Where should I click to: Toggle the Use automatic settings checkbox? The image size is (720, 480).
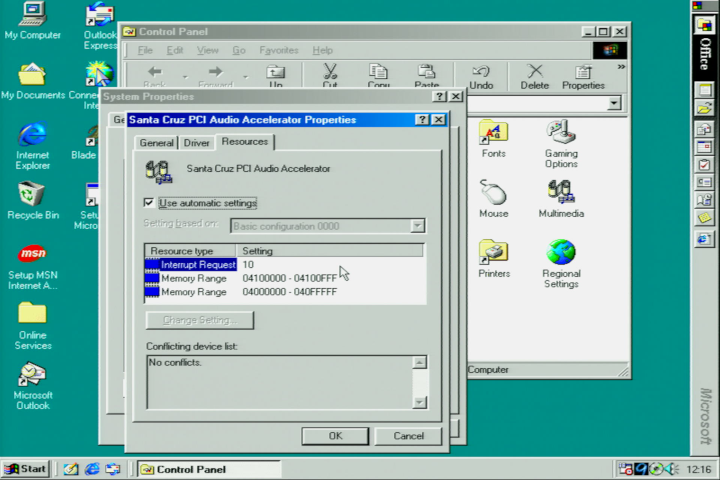pyautogui.click(x=148, y=203)
